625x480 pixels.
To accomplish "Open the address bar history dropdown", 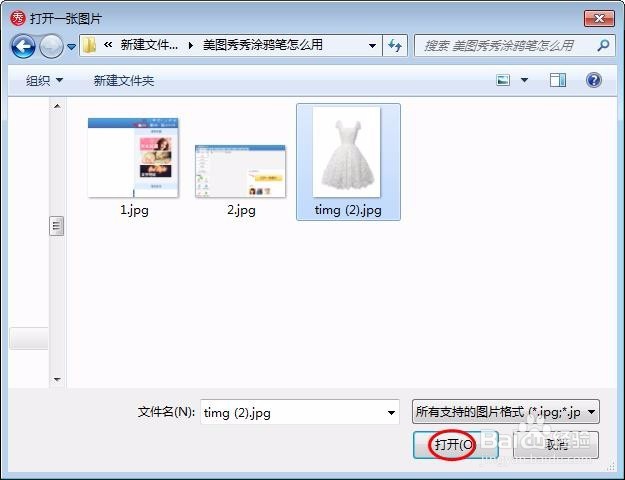I will (372, 46).
